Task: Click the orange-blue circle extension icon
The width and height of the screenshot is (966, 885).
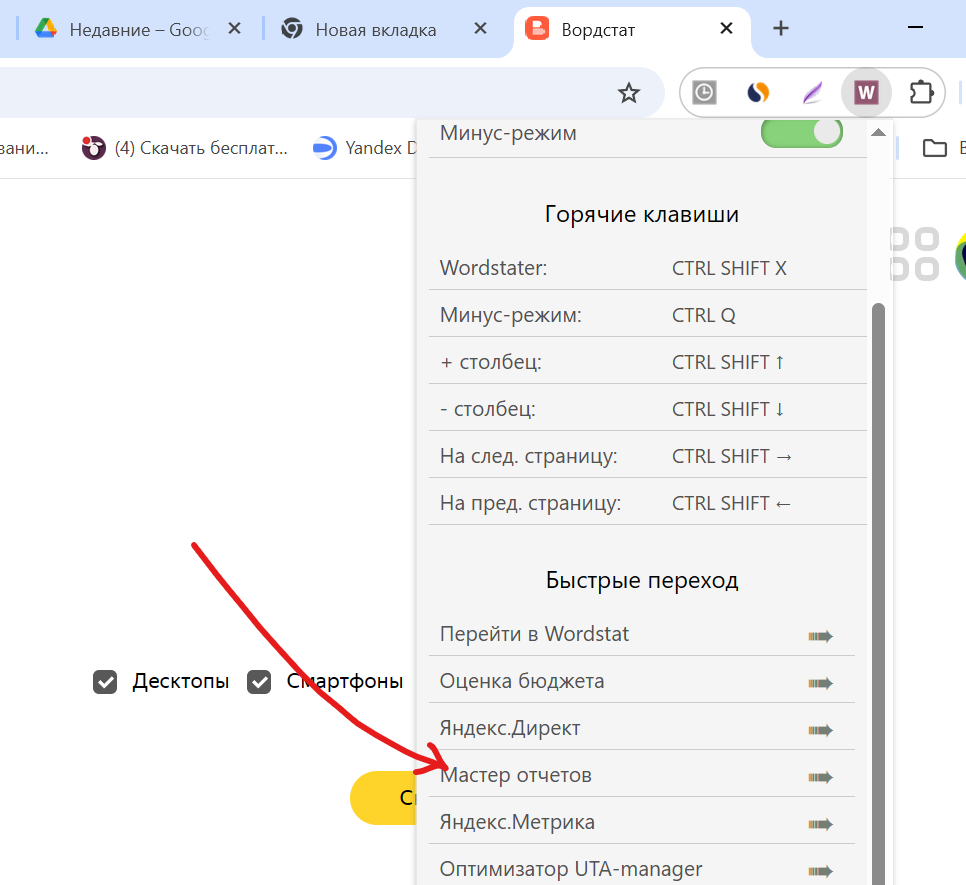Action: coord(759,93)
